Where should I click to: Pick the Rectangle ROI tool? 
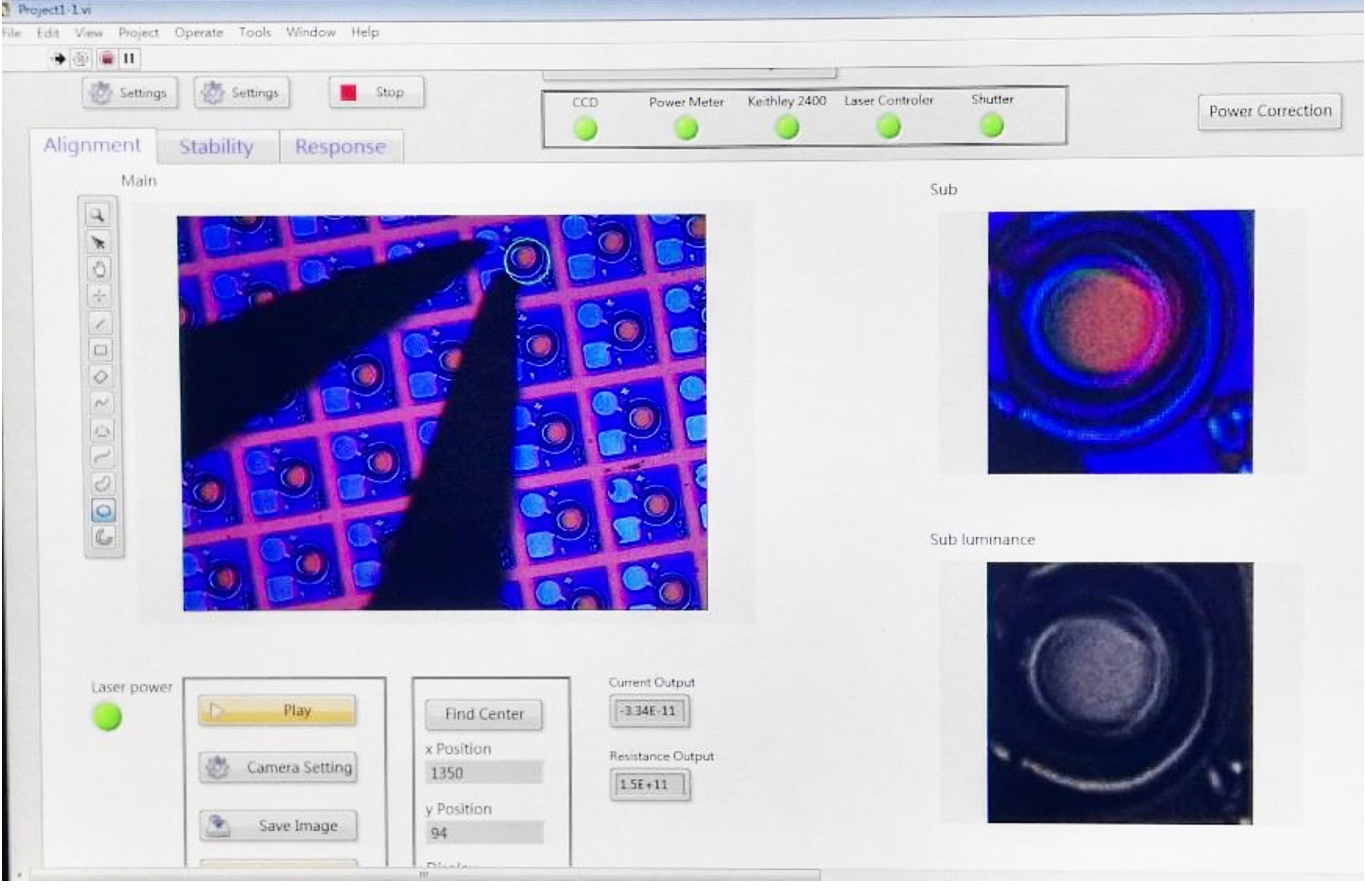(x=102, y=350)
